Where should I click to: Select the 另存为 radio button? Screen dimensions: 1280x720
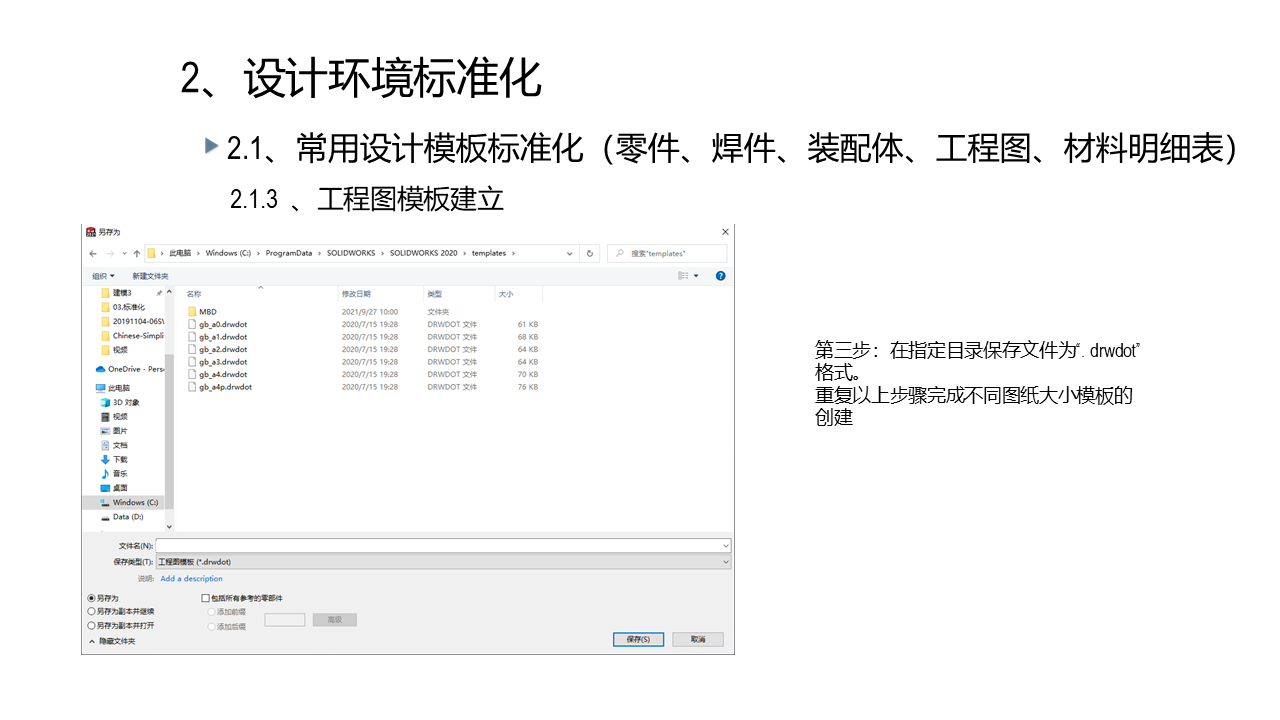point(92,598)
